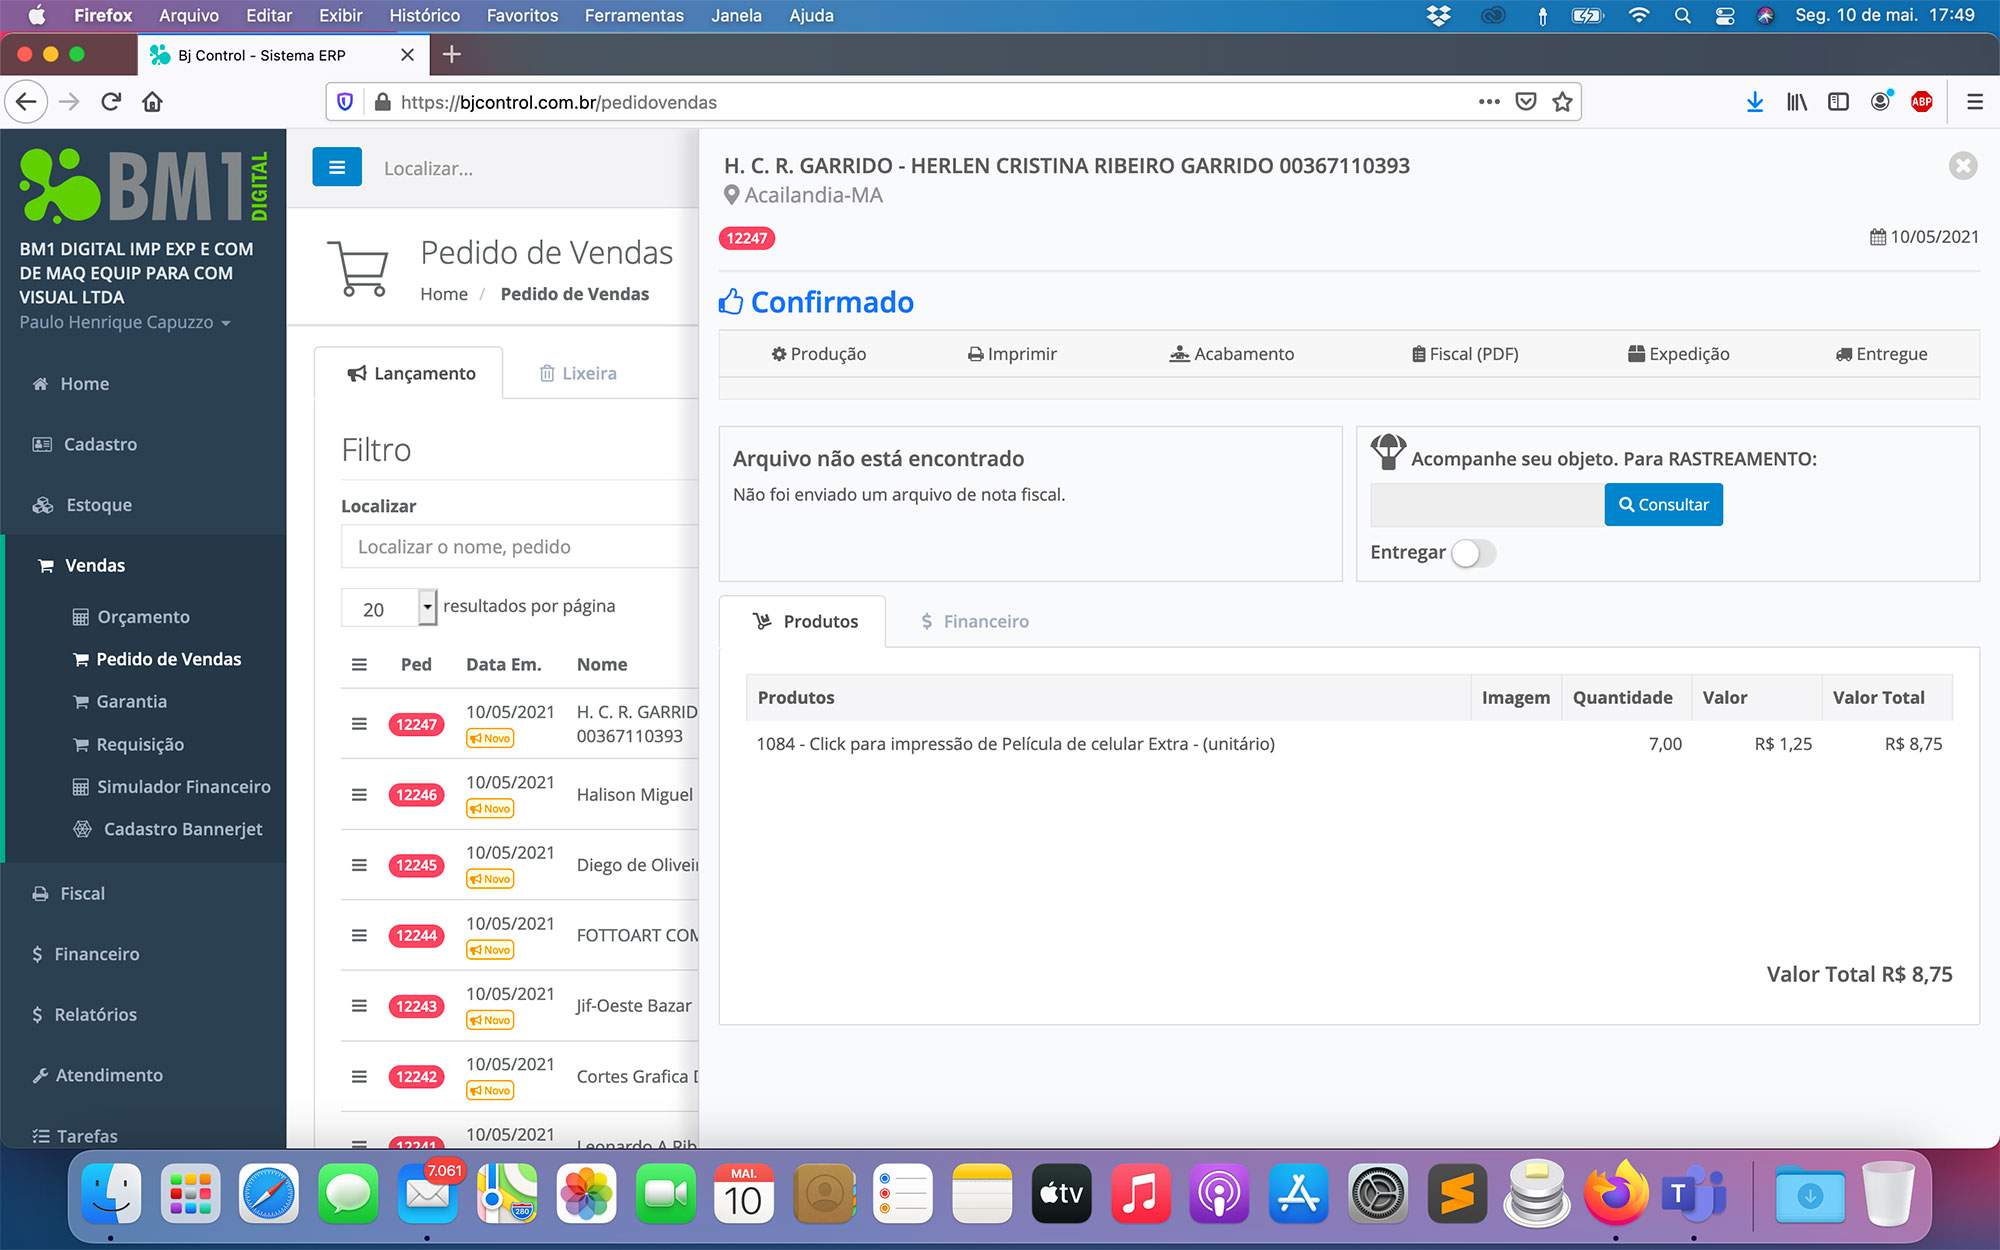Open the Fiscal (PDF) document

(1465, 354)
